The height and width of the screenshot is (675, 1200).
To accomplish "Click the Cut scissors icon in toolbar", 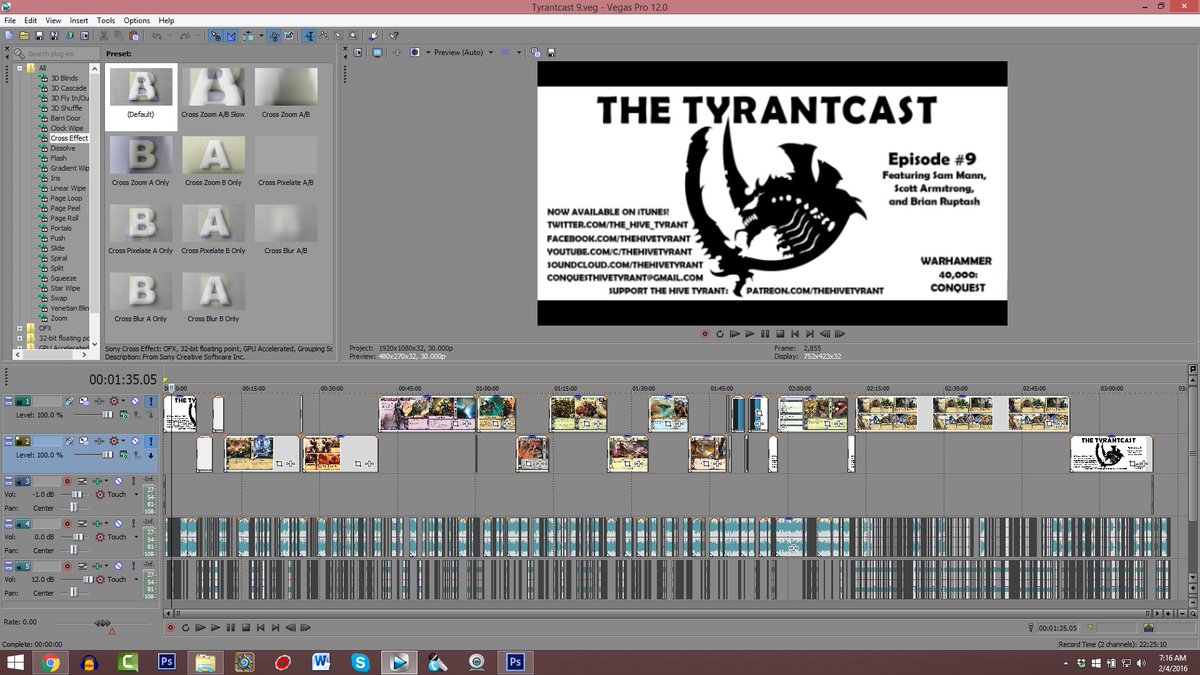I will coord(104,35).
